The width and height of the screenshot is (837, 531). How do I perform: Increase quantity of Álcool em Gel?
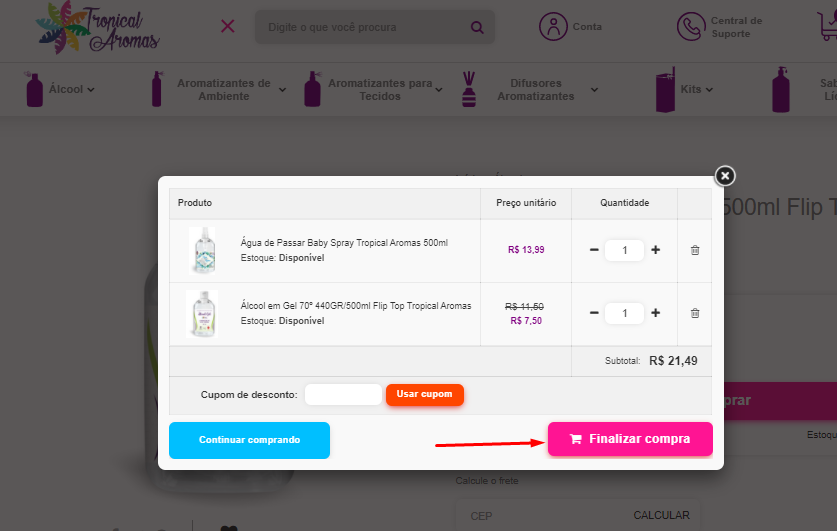point(656,313)
